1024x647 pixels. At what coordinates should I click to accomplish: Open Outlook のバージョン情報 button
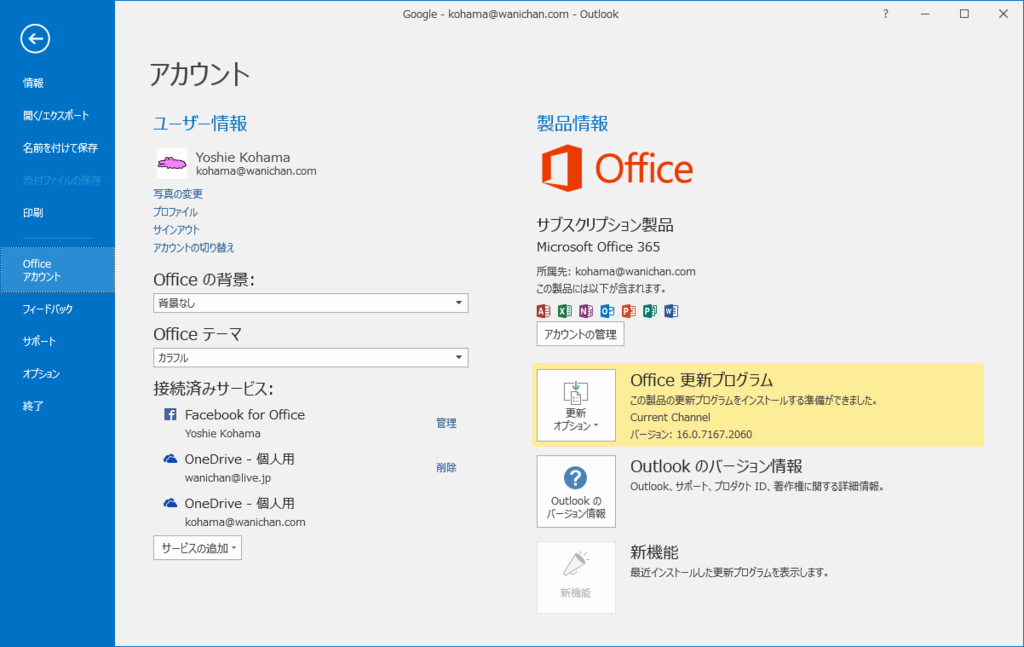(x=576, y=492)
